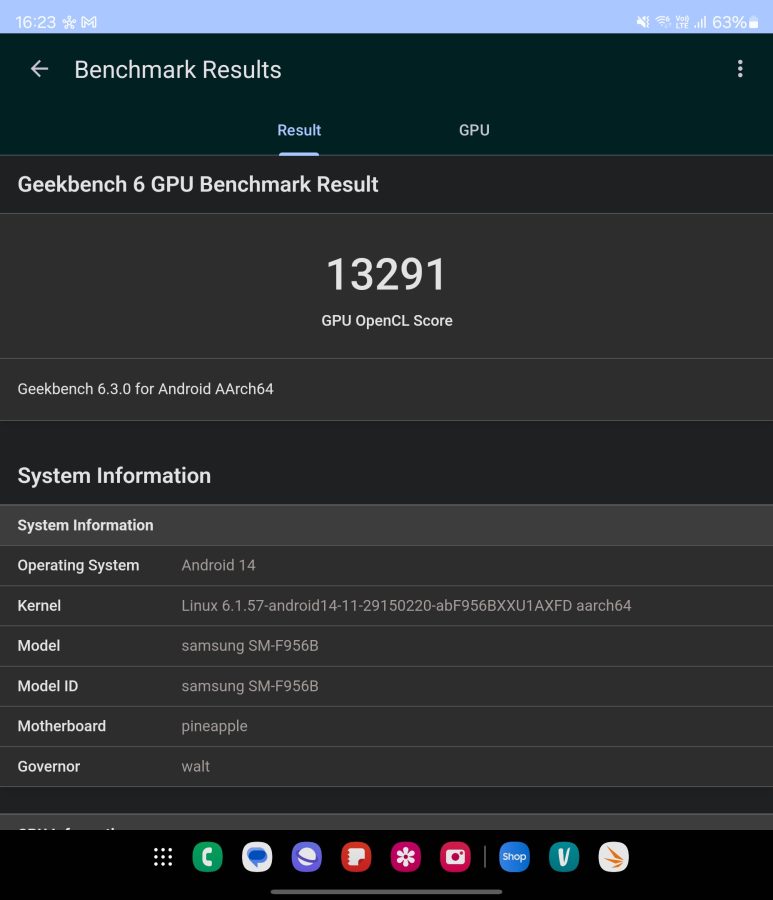
Task: Select the Kernel row label
Action: click(x=39, y=606)
